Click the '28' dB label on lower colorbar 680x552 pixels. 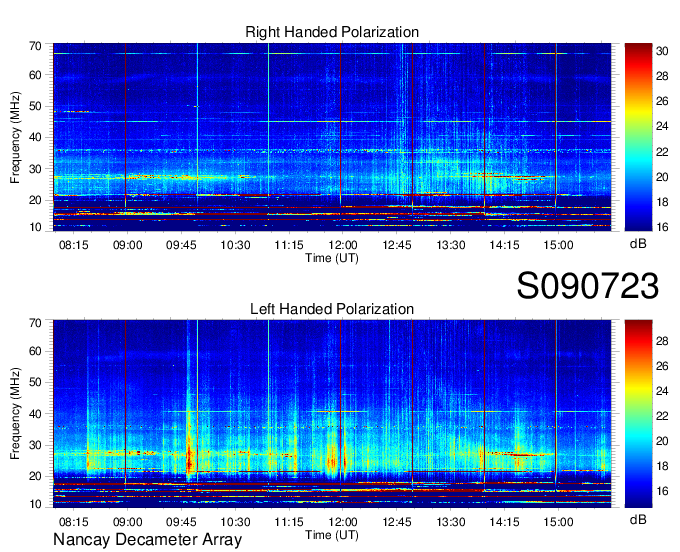click(662, 341)
